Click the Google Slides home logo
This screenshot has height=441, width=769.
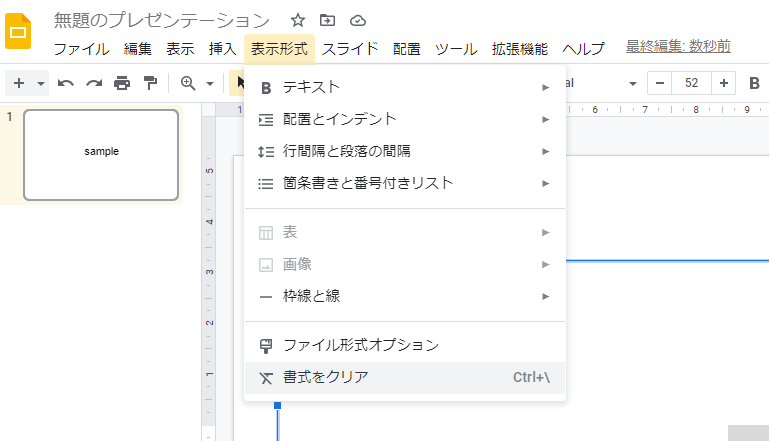[19, 32]
